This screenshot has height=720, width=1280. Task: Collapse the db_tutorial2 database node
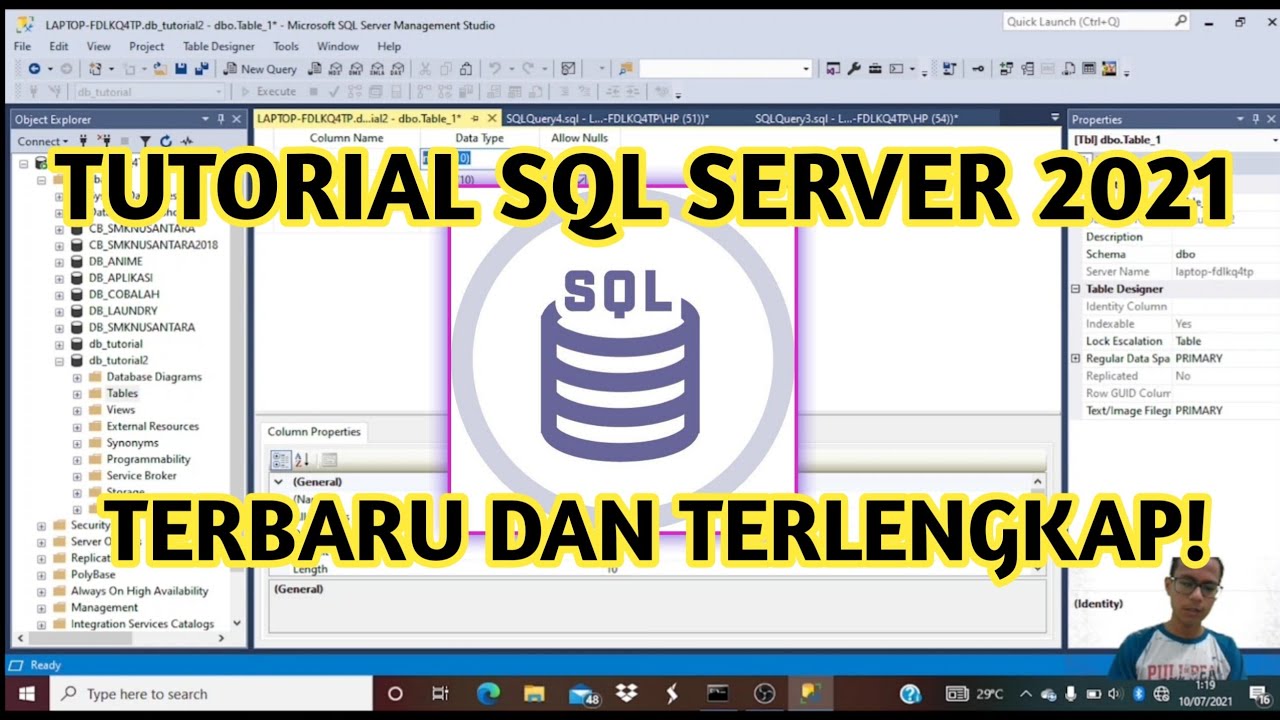(x=60, y=360)
